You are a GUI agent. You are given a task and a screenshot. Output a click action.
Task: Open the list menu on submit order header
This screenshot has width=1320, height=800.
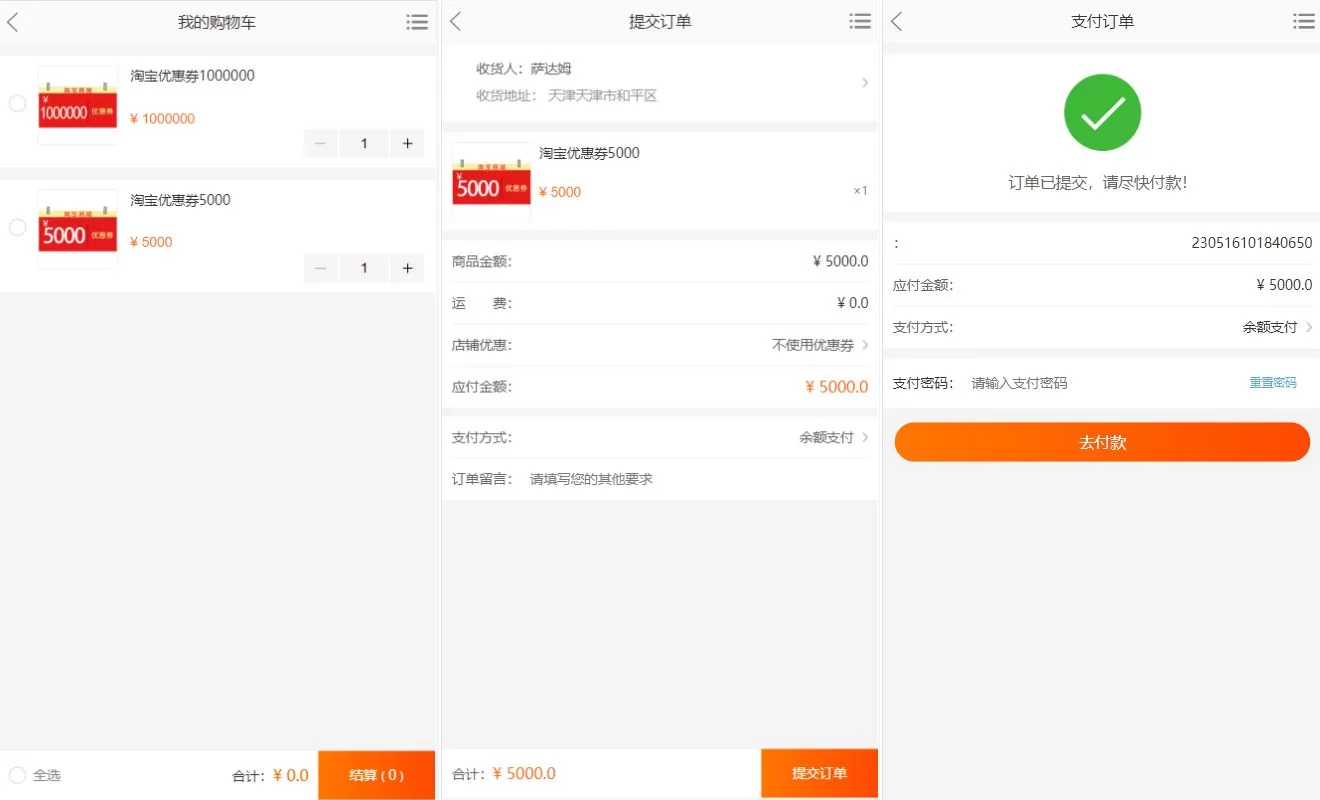click(x=859, y=22)
